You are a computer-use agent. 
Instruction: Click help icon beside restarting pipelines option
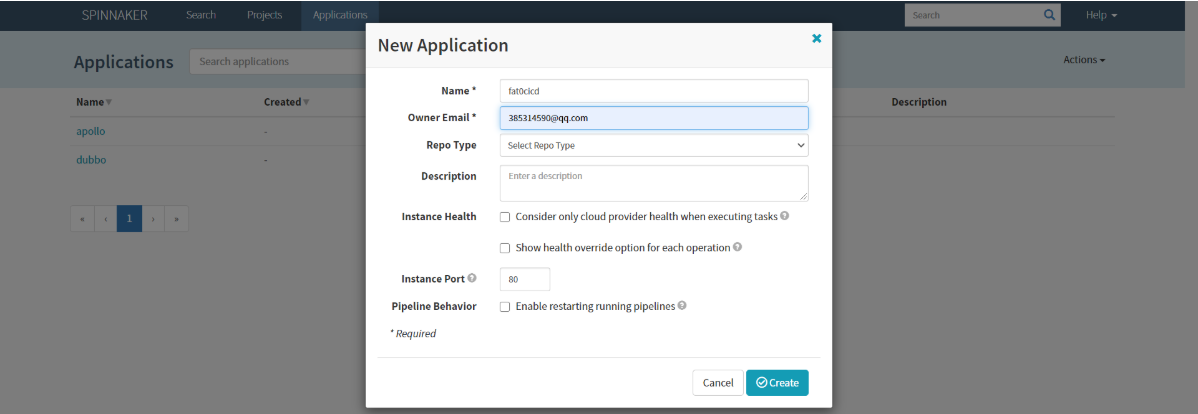pos(682,306)
